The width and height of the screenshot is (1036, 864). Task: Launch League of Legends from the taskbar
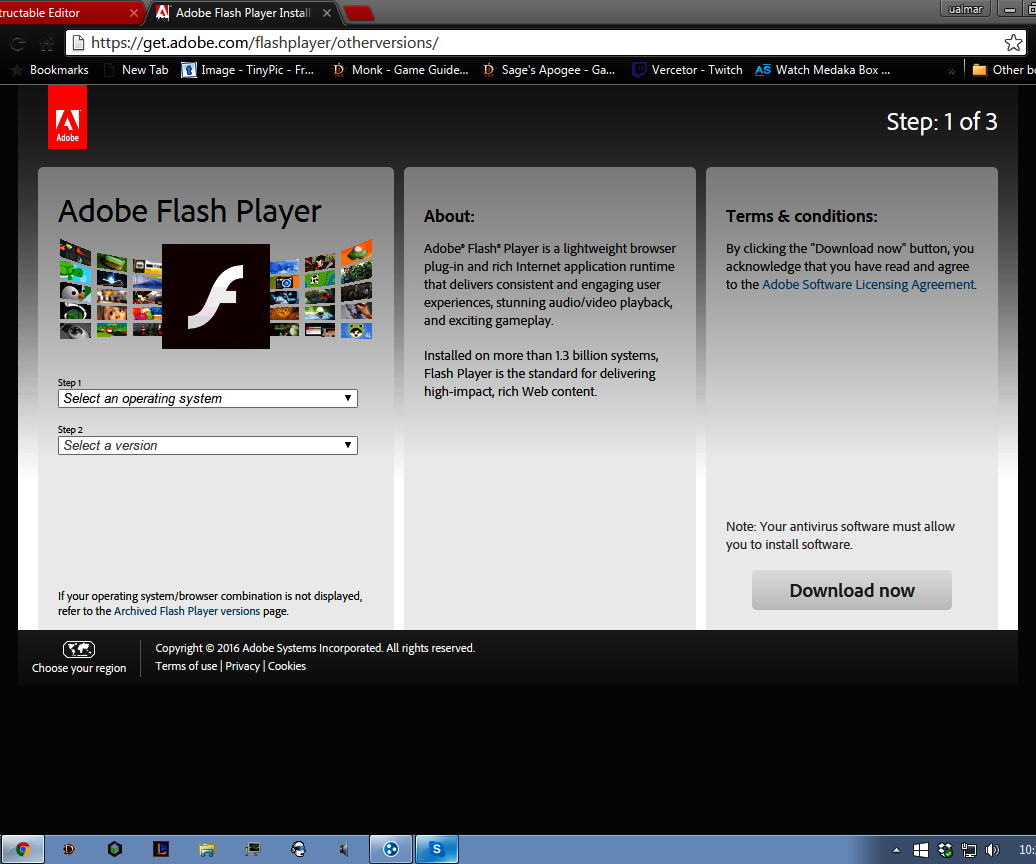point(160,848)
